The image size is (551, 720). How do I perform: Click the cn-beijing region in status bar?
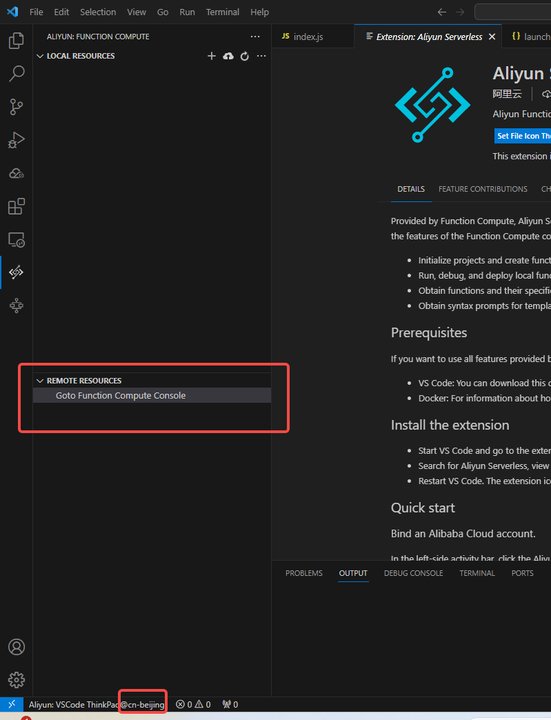pyautogui.click(x=142, y=704)
